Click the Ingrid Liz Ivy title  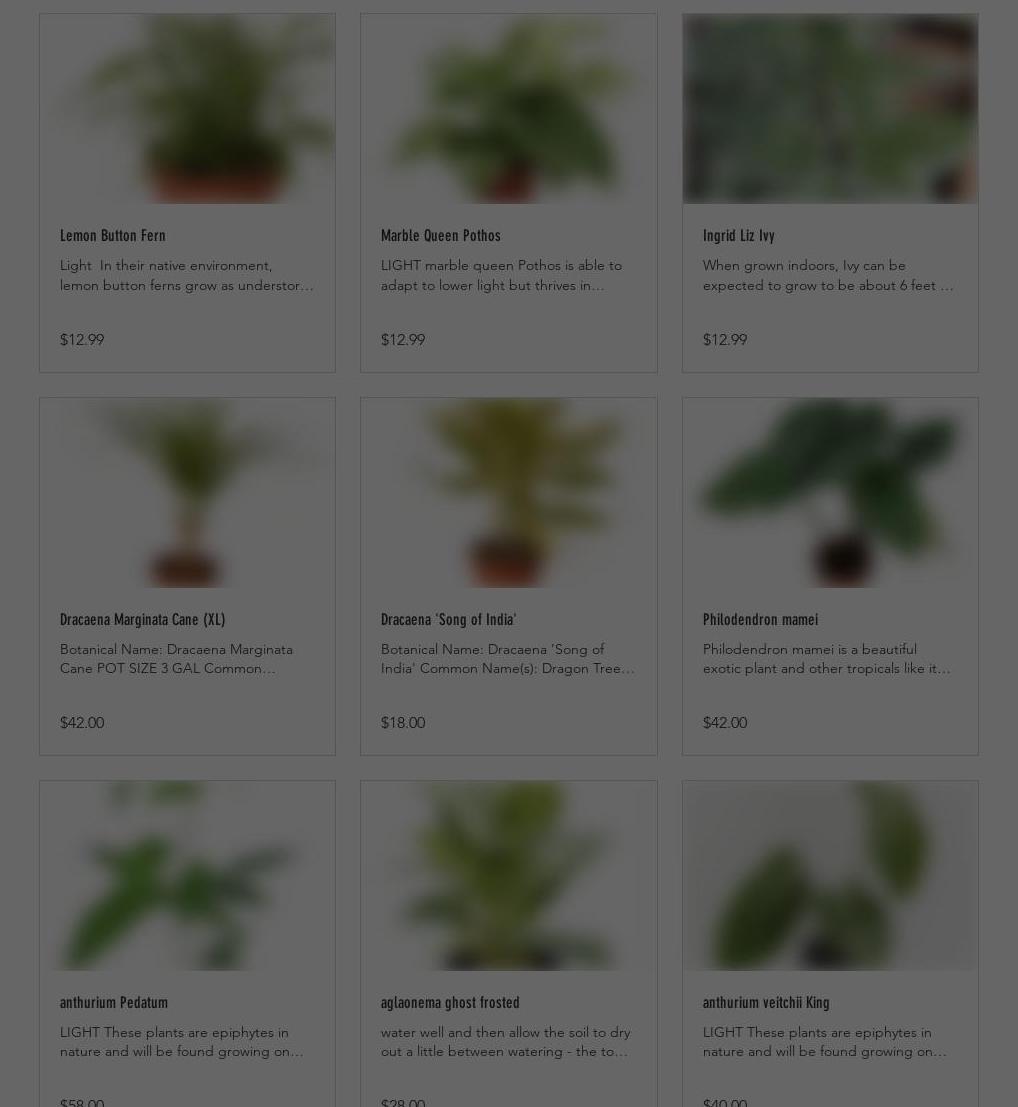738,236
